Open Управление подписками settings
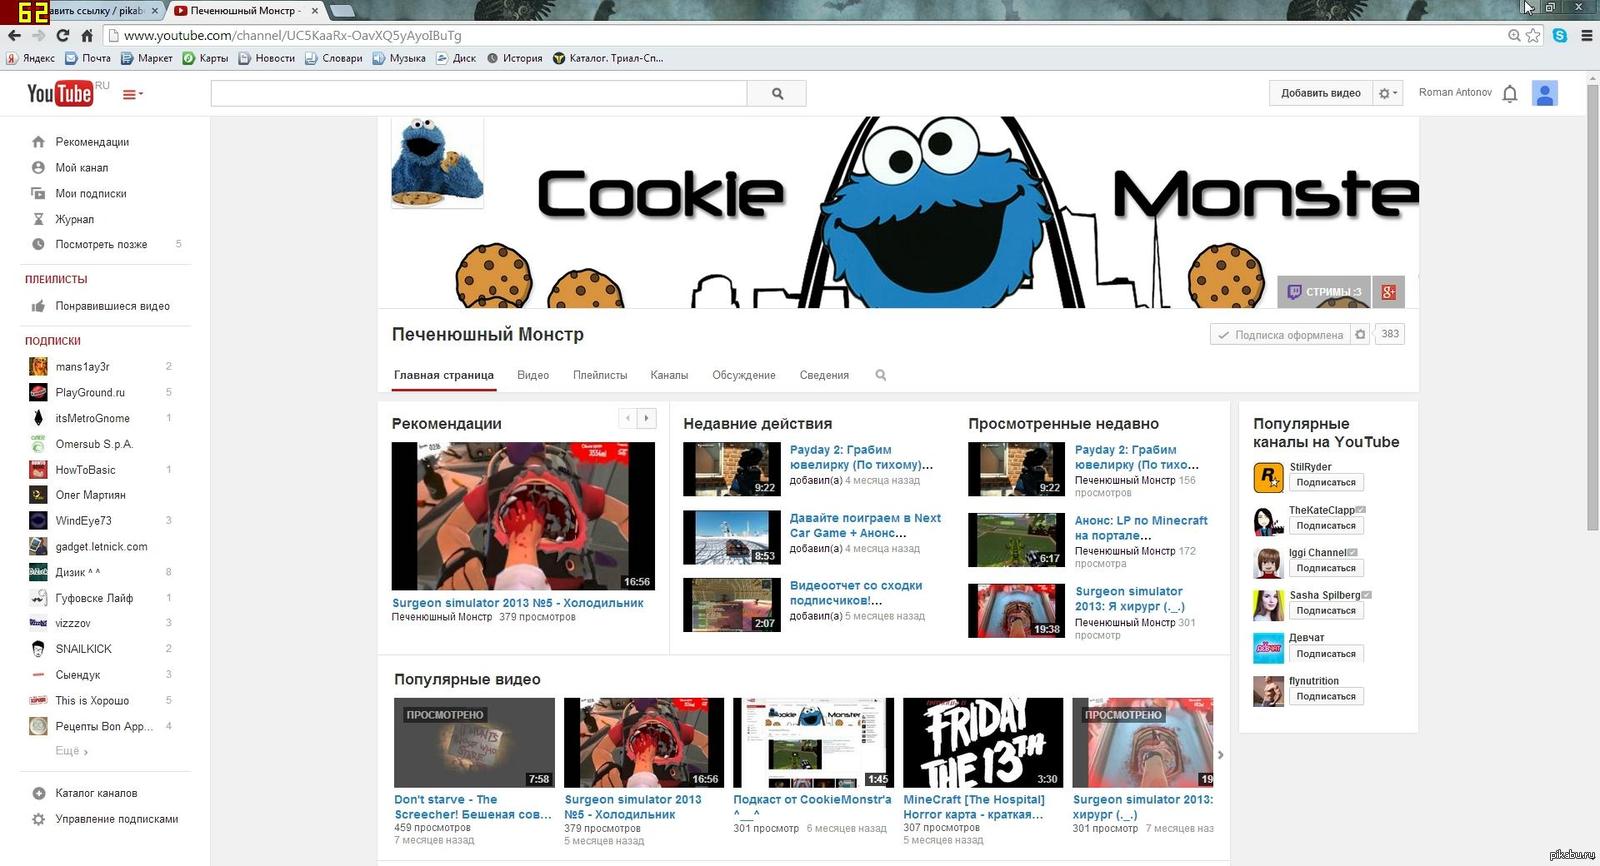The height and width of the screenshot is (866, 1600). point(116,819)
